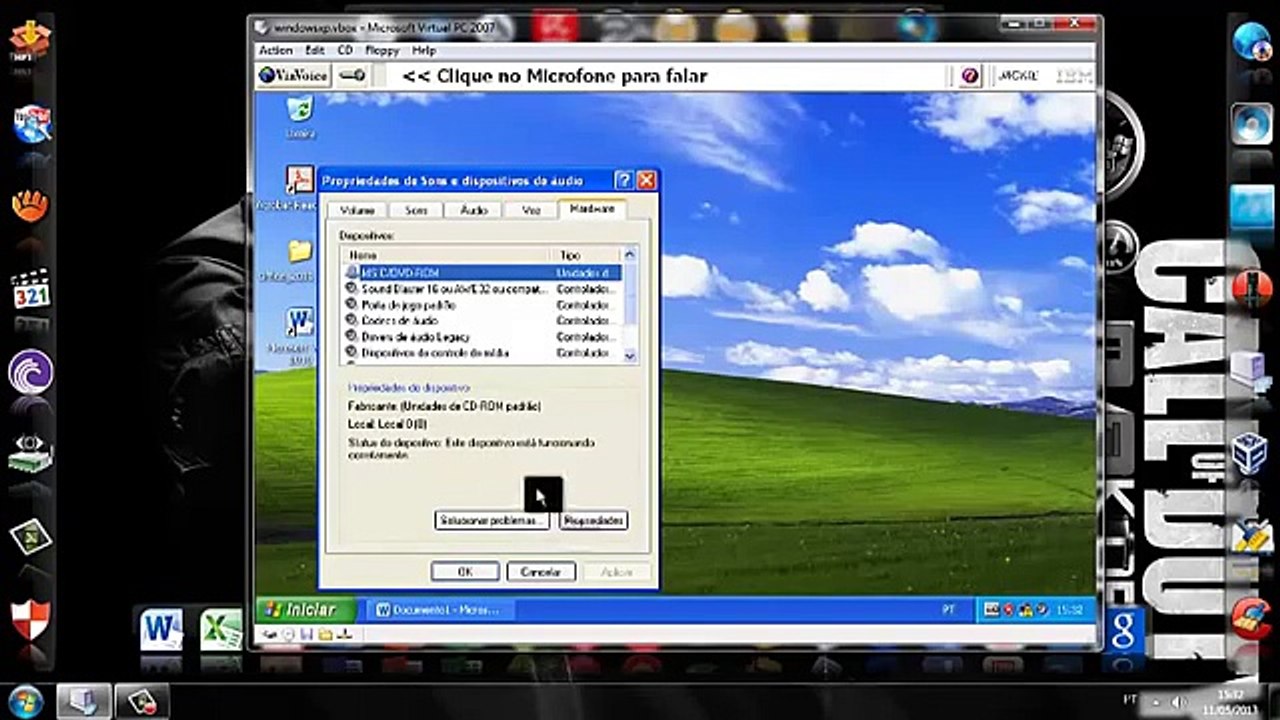Select the Hardware tab
1280x720 pixels.
pos(592,209)
